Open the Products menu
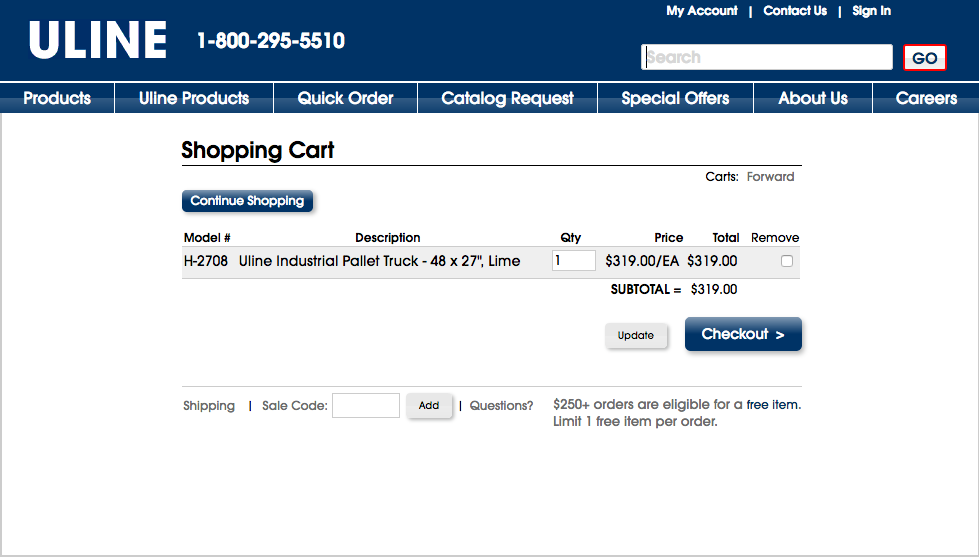Viewport: 979px width, 557px height. pos(57,98)
